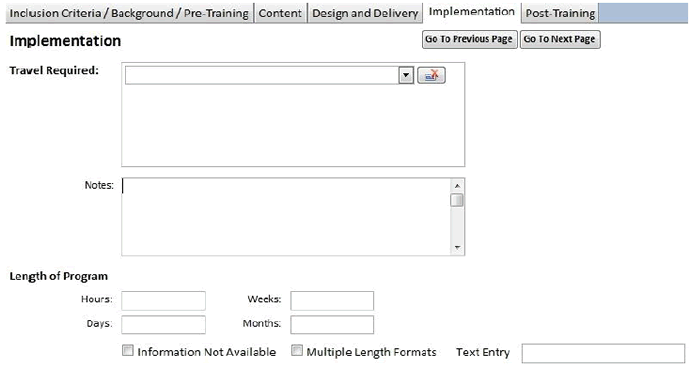Image resolution: width=690 pixels, height=369 pixels.
Task: Click Go To Previous Page button
Action: point(469,39)
